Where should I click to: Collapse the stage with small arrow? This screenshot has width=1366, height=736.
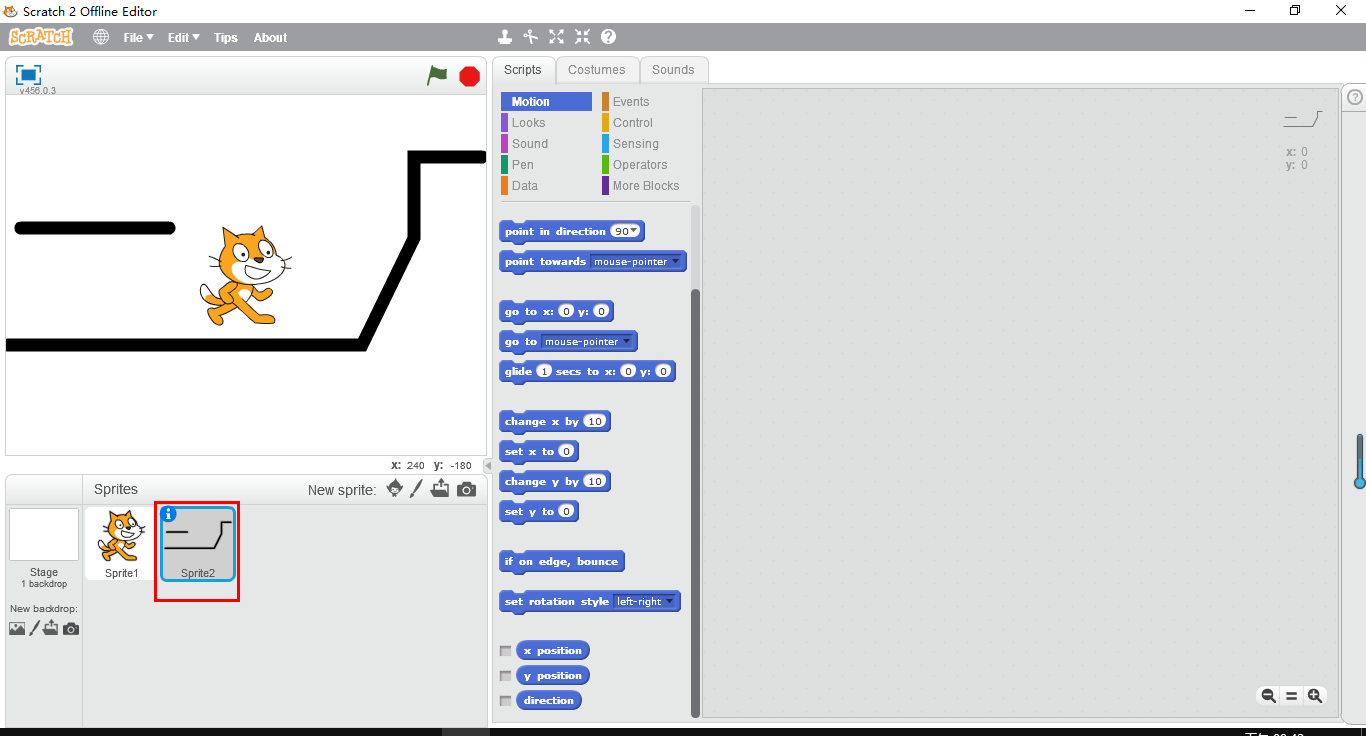coord(488,466)
